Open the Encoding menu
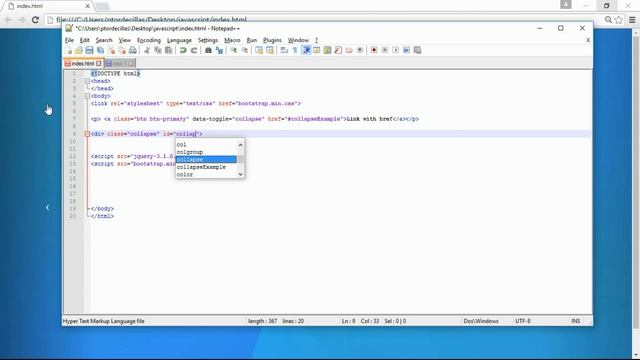The width and height of the screenshot is (640, 360). [x=149, y=40]
